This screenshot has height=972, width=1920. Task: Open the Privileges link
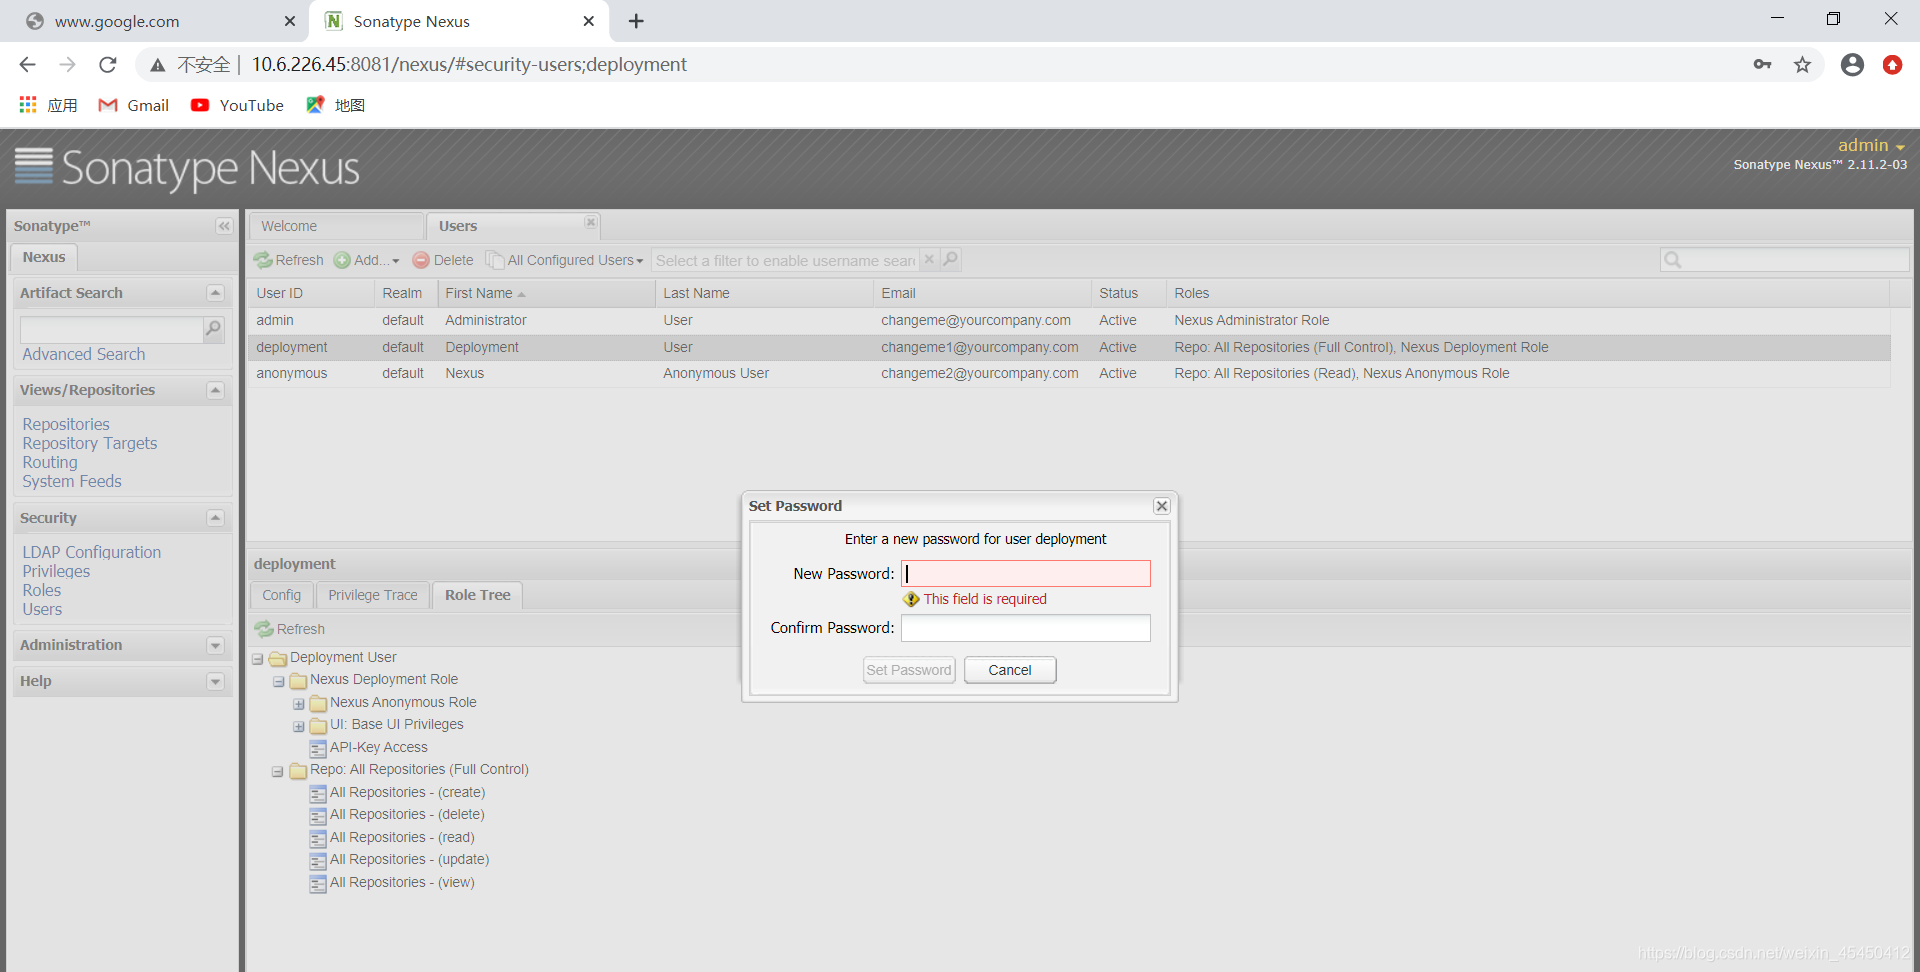coord(56,571)
